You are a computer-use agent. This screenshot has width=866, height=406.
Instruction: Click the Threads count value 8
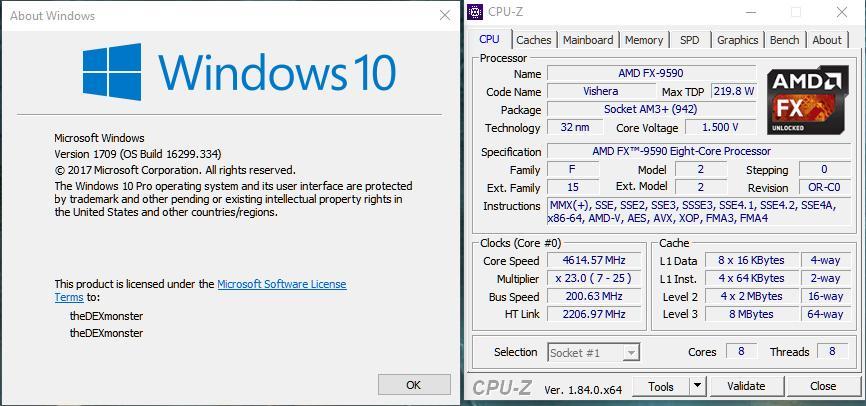(833, 351)
